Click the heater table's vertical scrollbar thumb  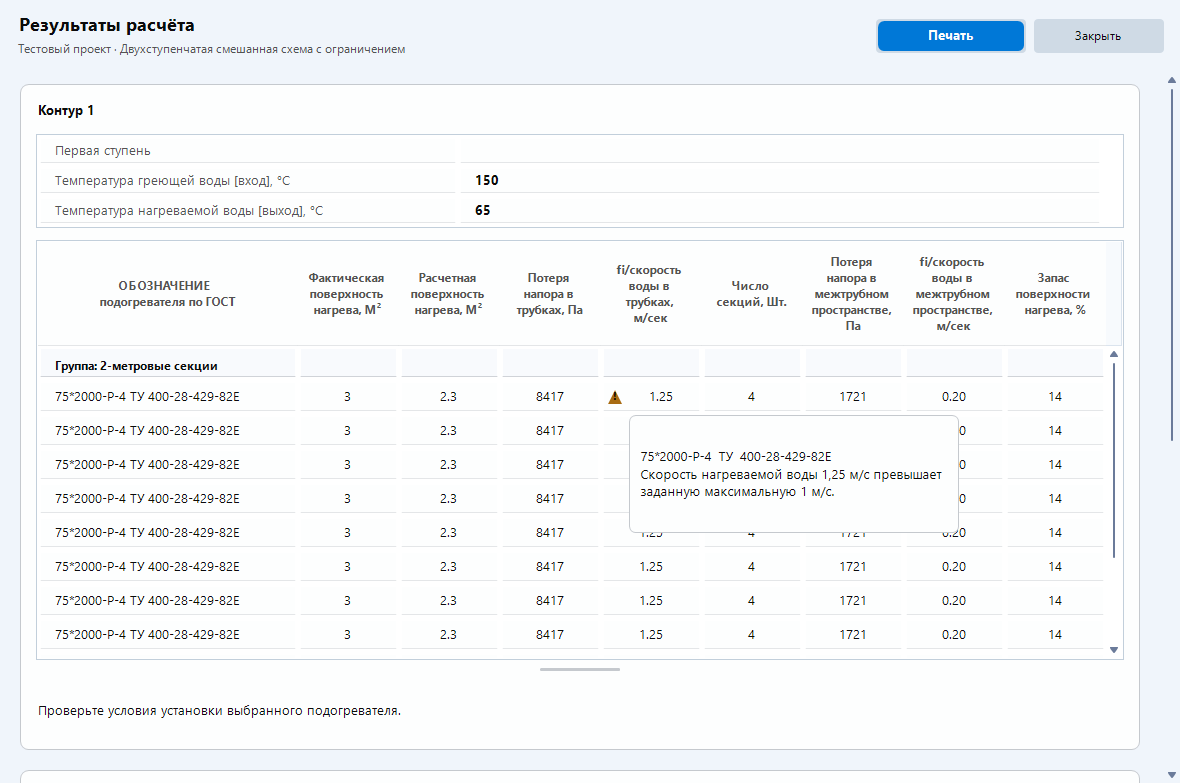[x=1114, y=460]
